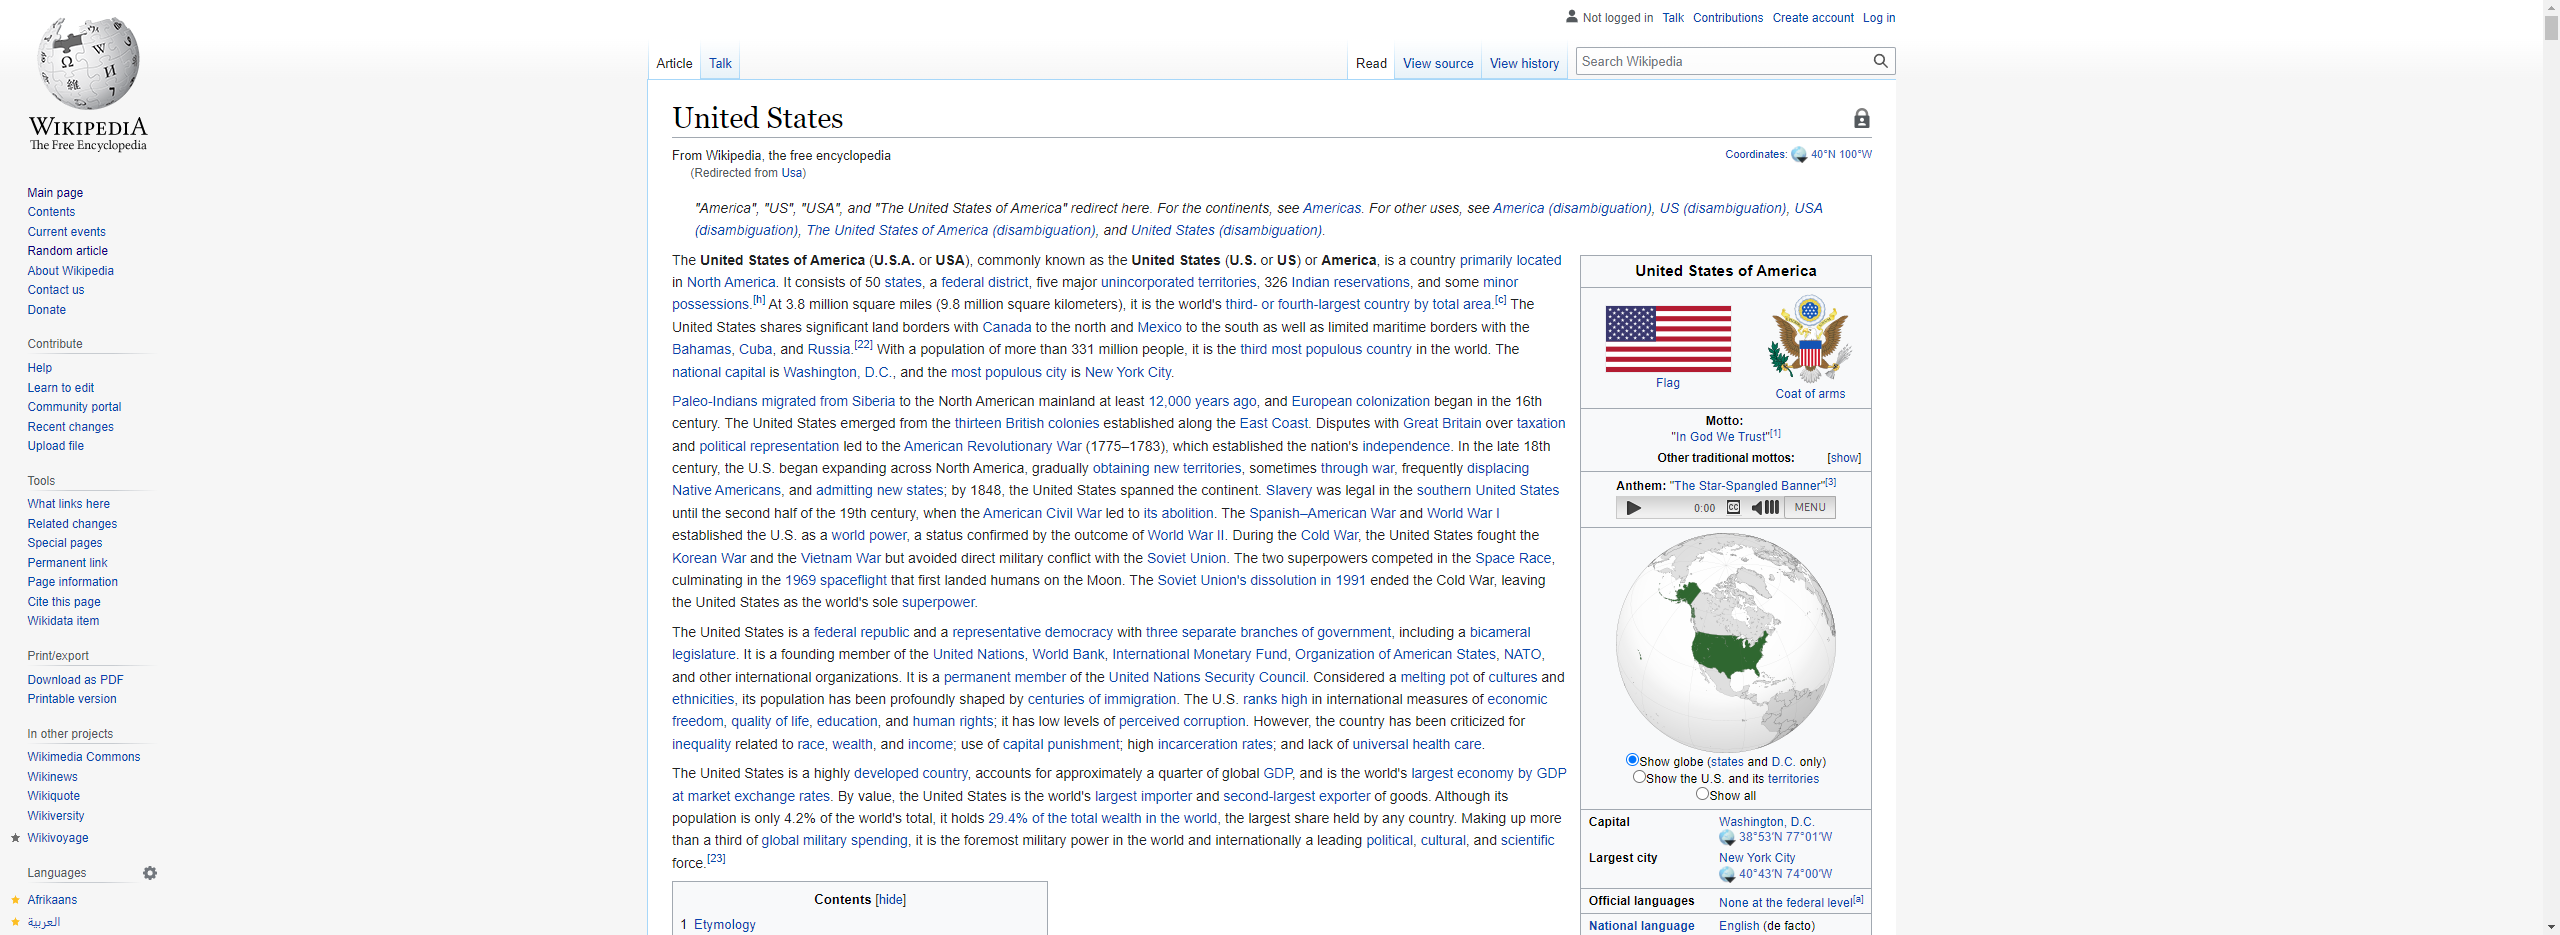Collapse the Contents box with [hide]
The image size is (2560, 935).
click(890, 900)
